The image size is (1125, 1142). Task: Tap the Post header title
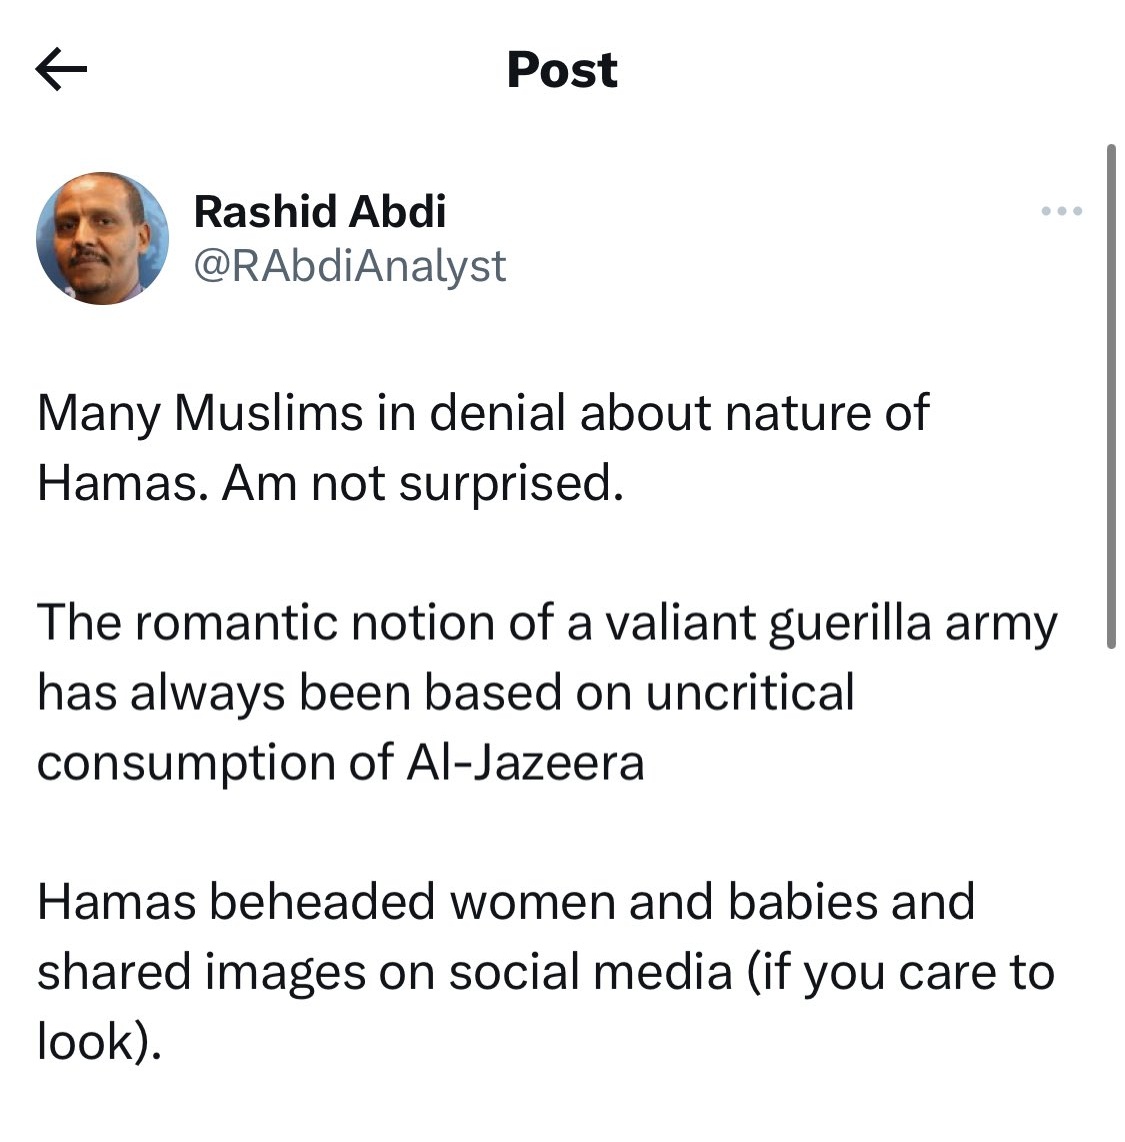point(562,70)
